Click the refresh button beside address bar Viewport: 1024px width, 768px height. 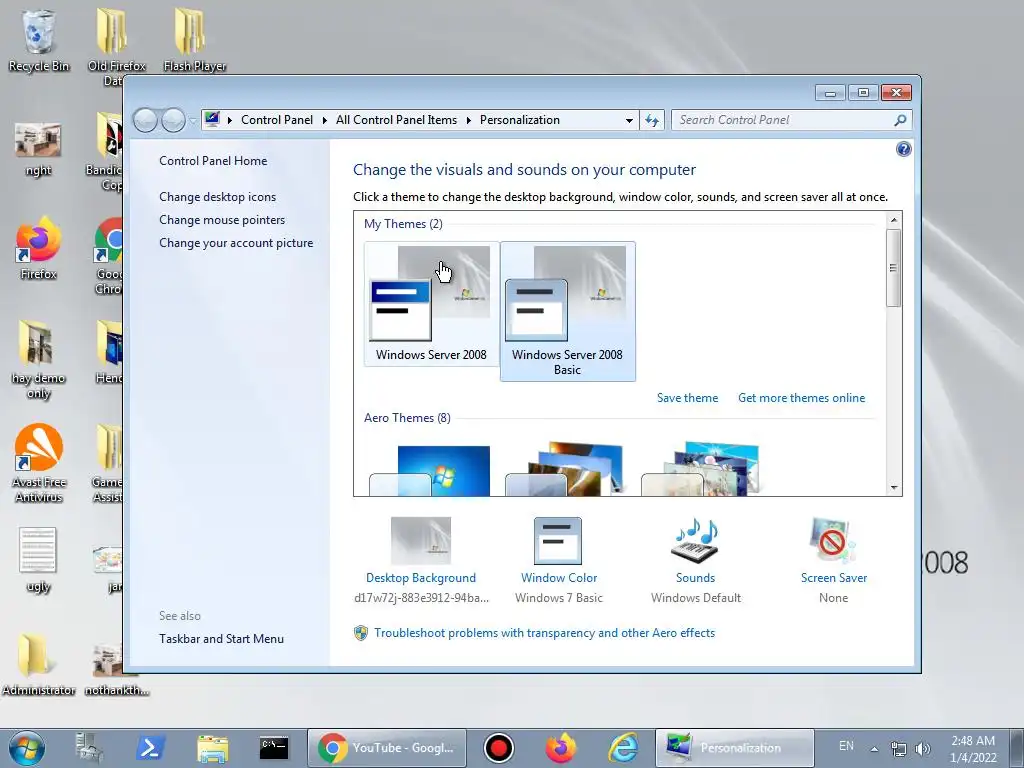[x=652, y=120]
